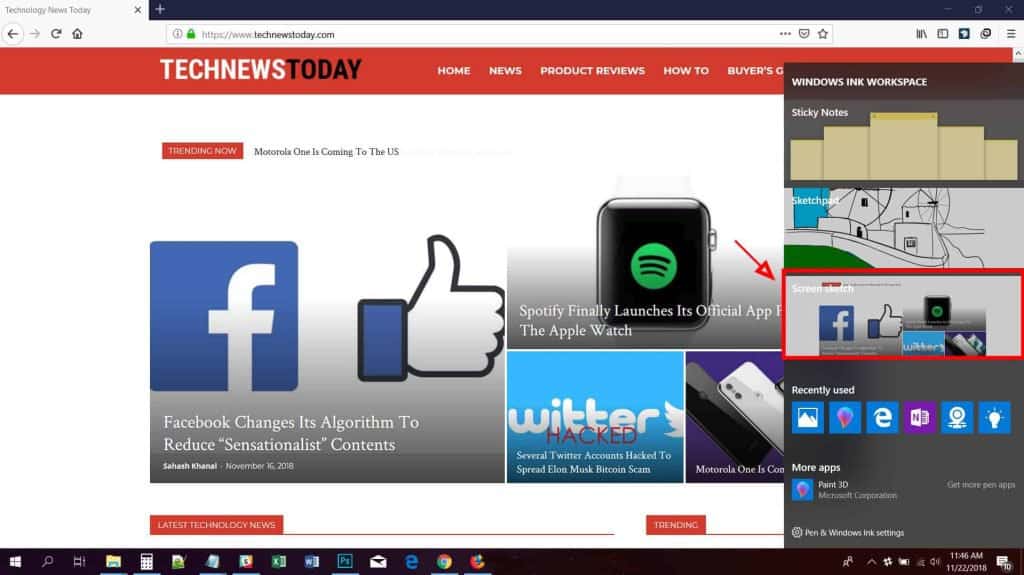Open Word from the taskbar
1024x575 pixels.
pos(312,561)
